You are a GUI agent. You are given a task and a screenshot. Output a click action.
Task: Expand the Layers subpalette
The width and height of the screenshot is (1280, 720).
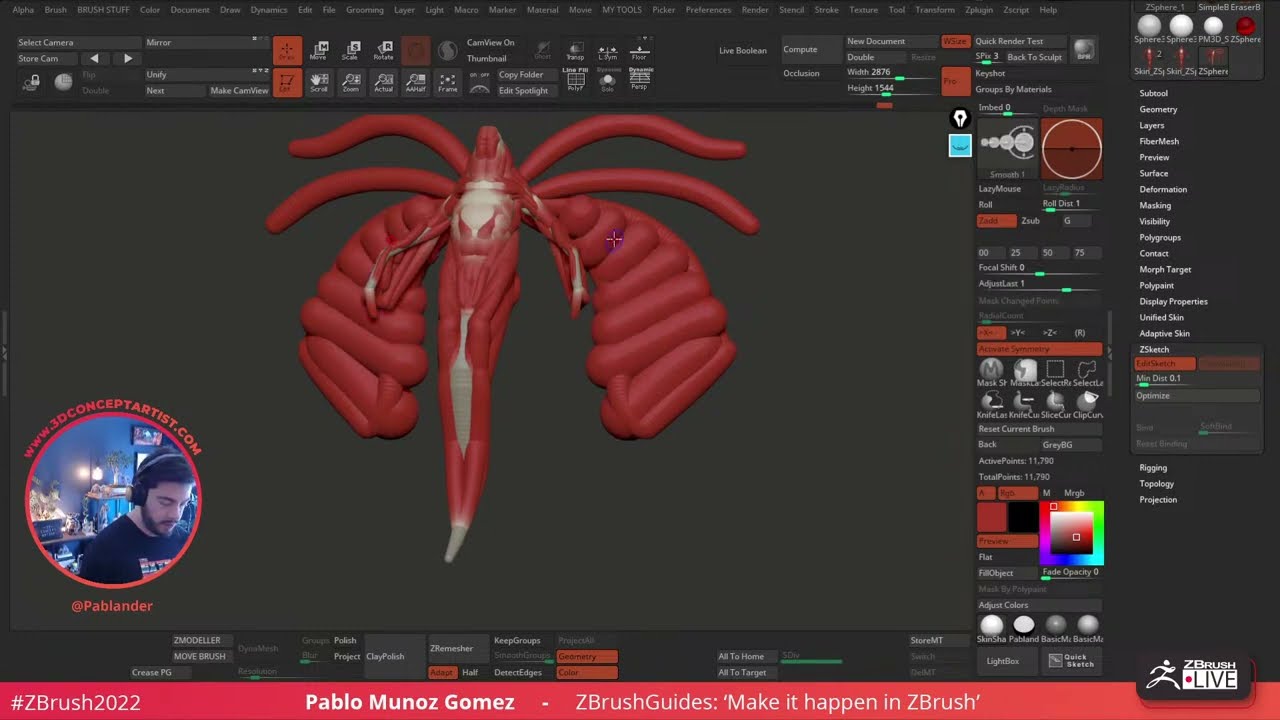pyautogui.click(x=1150, y=125)
